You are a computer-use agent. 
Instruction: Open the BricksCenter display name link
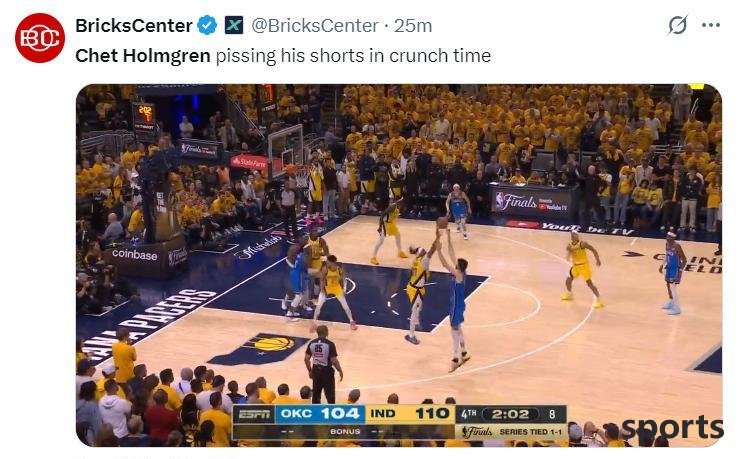pos(134,25)
